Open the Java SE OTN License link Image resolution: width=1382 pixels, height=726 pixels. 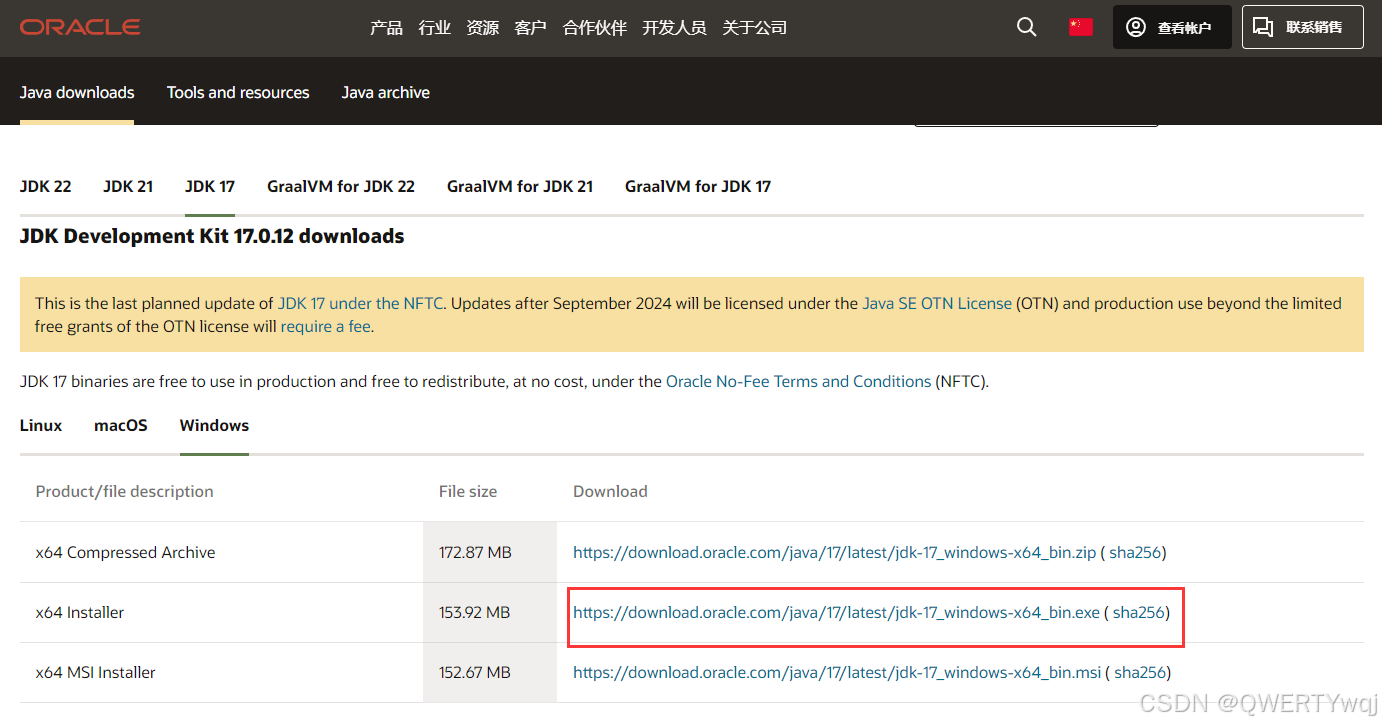click(937, 303)
